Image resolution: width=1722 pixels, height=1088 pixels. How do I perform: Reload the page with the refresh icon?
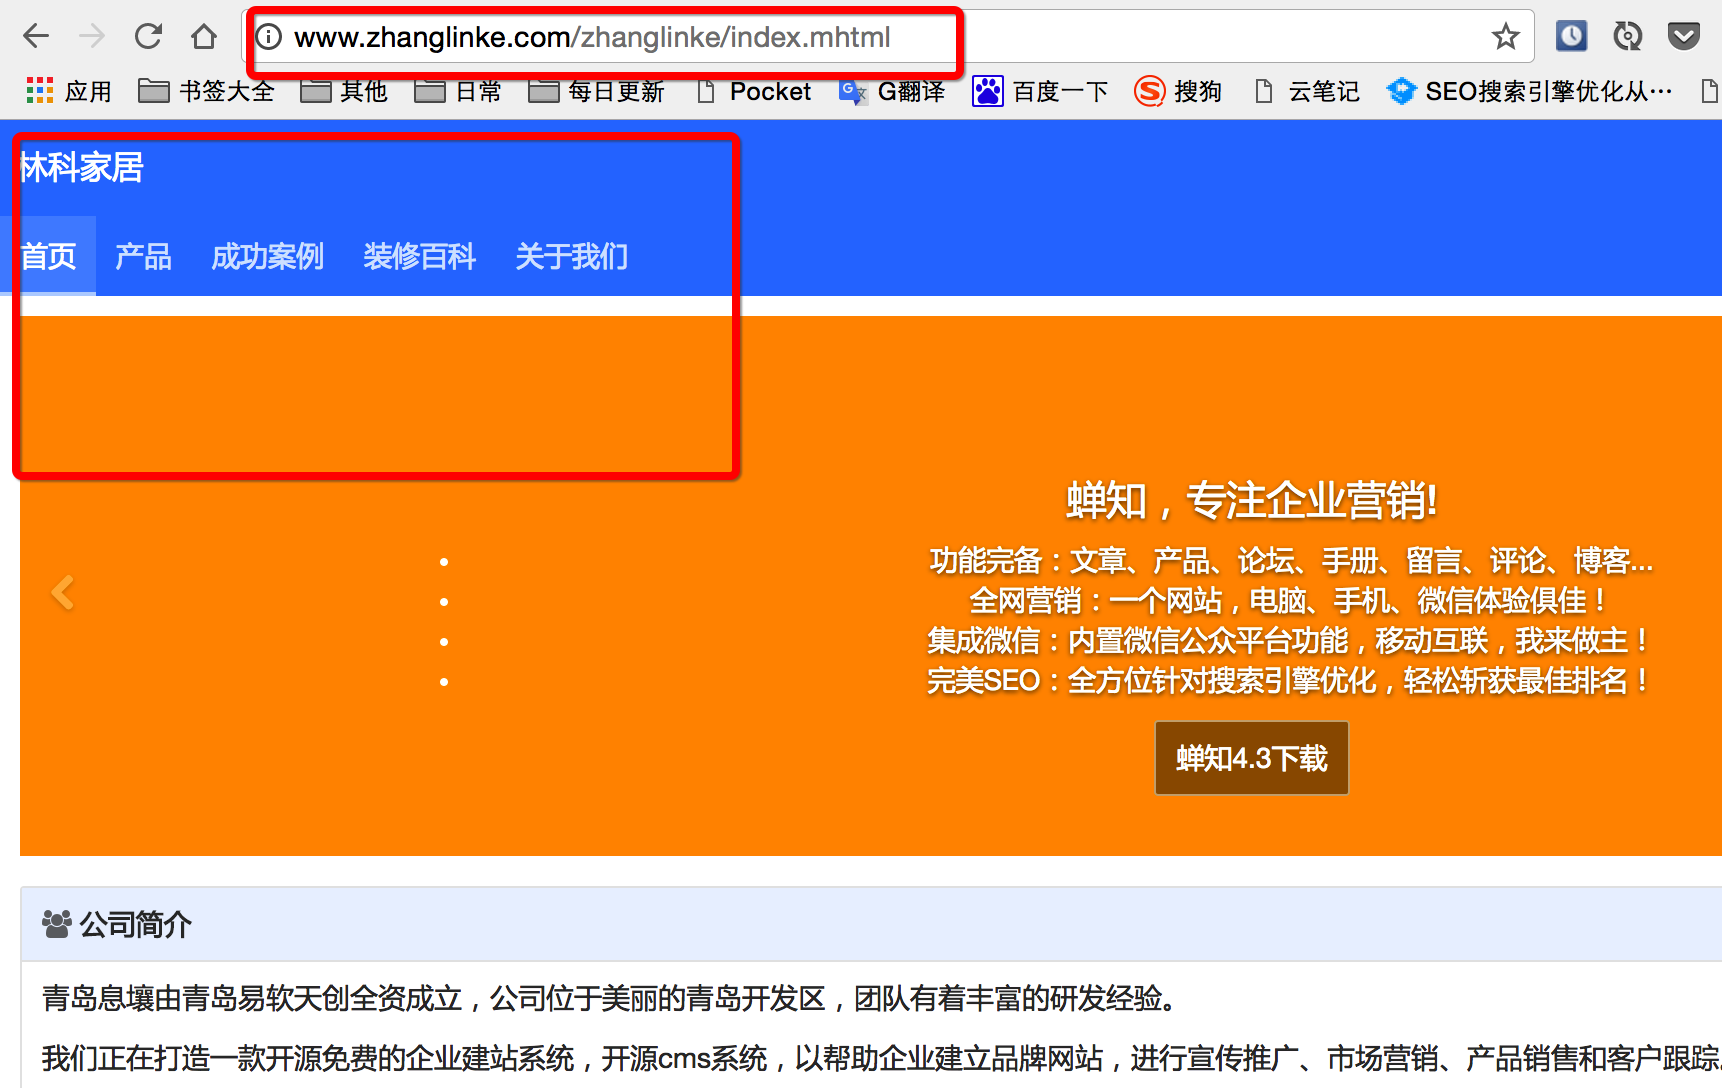click(x=148, y=37)
